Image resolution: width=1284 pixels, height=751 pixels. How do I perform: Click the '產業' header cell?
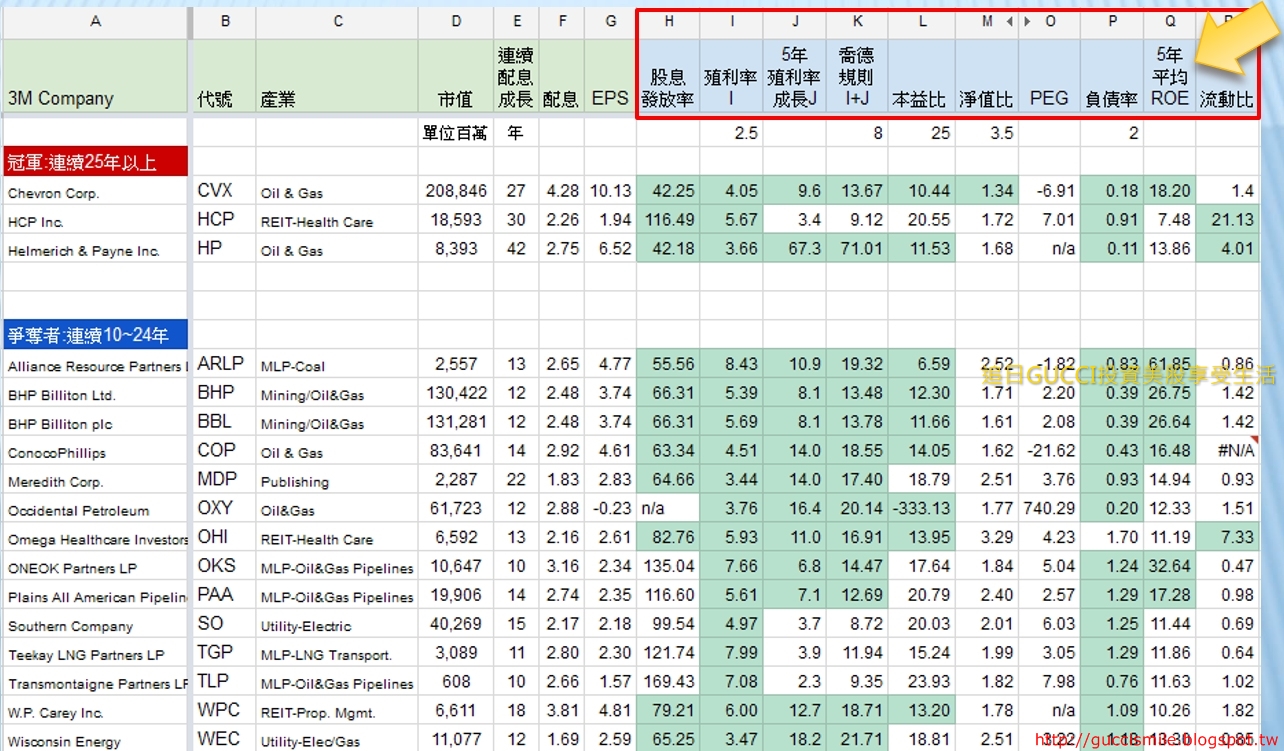click(x=337, y=76)
